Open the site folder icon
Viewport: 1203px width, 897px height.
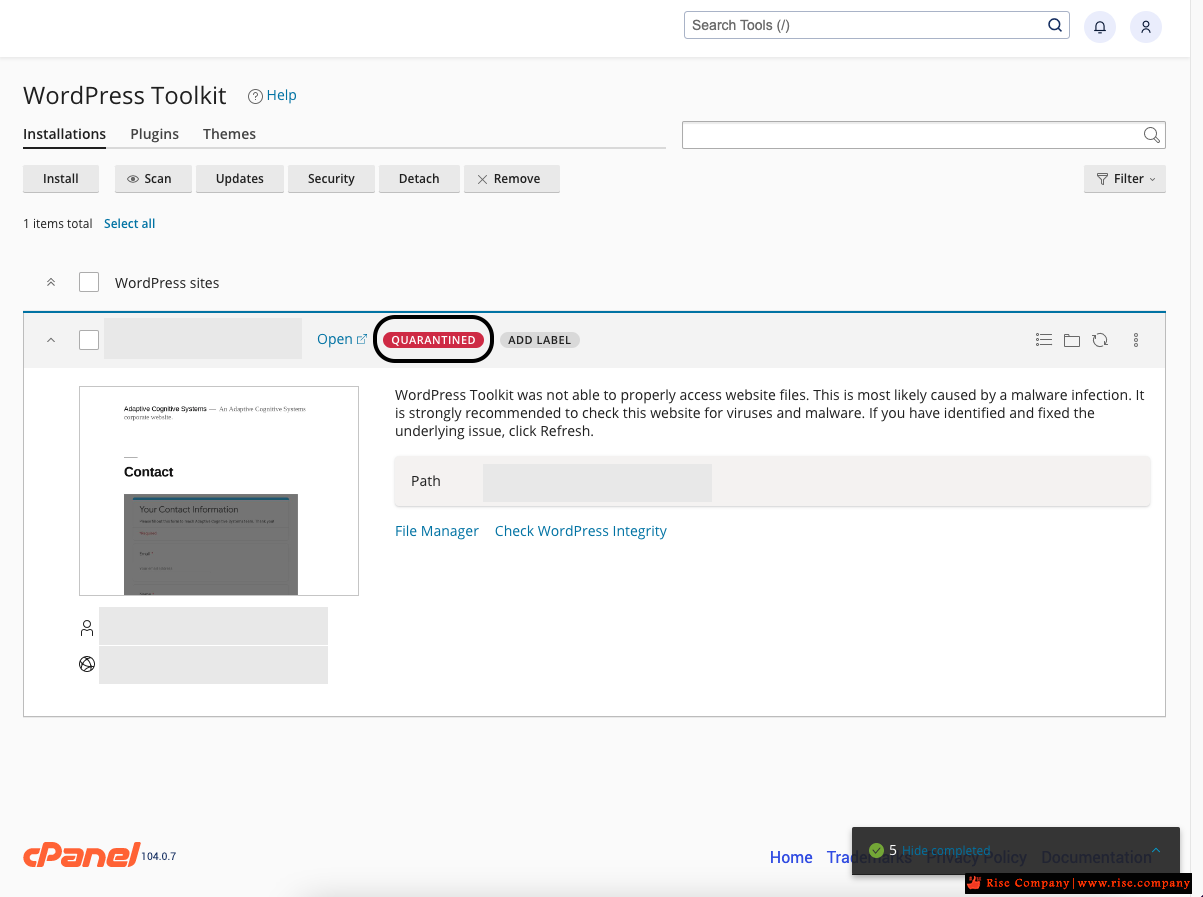(x=1072, y=340)
